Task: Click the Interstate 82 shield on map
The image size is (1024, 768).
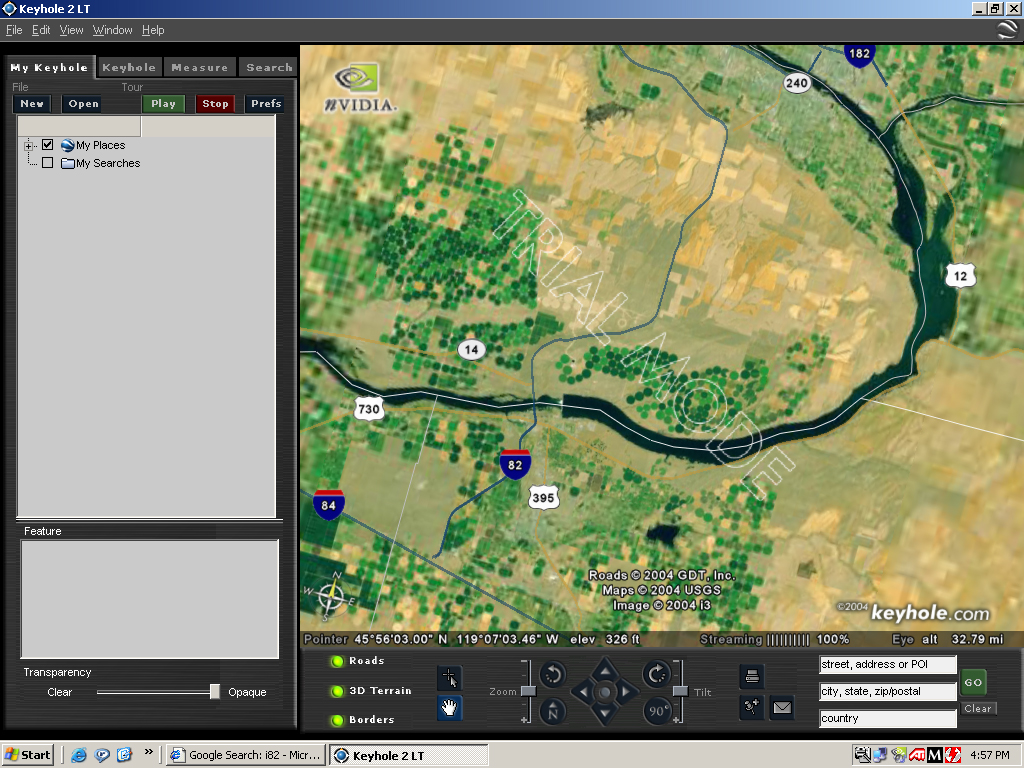Action: (515, 464)
